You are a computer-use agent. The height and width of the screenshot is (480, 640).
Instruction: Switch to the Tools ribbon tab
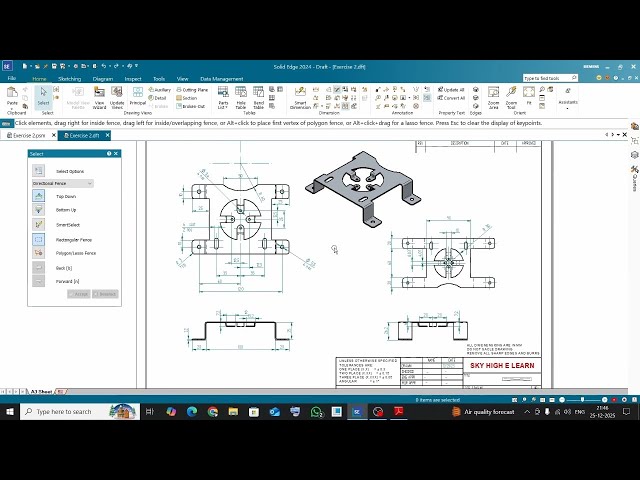pyautogui.click(x=159, y=79)
